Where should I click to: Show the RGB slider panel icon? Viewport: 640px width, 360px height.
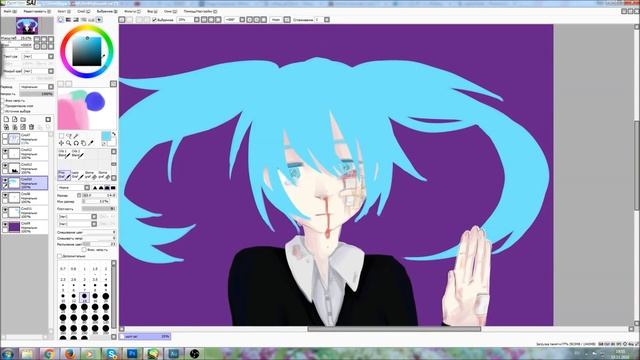(68, 20)
